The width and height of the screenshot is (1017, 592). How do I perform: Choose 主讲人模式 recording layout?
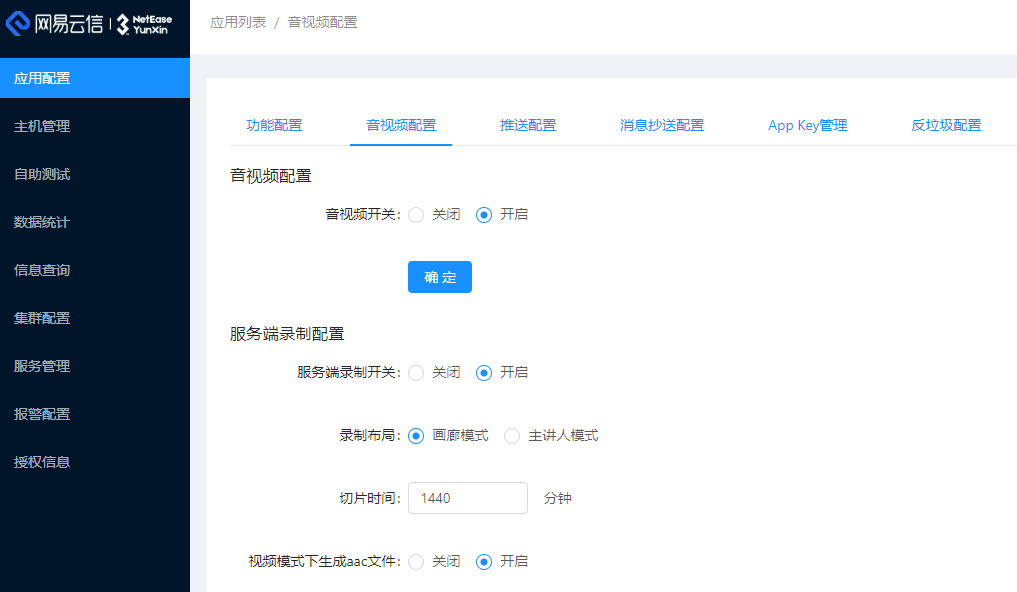513,436
